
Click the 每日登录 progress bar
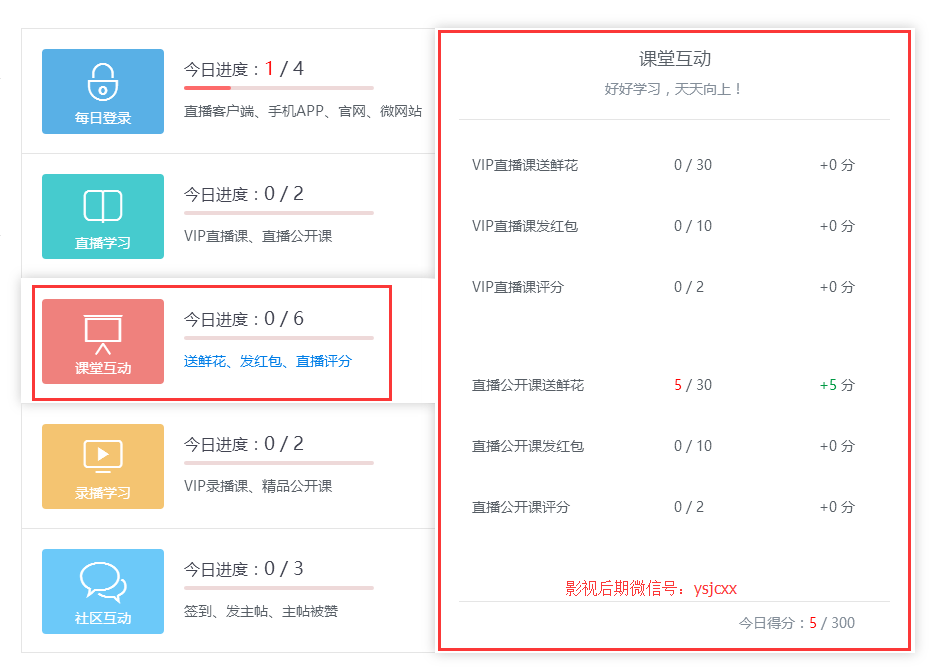pos(278,88)
